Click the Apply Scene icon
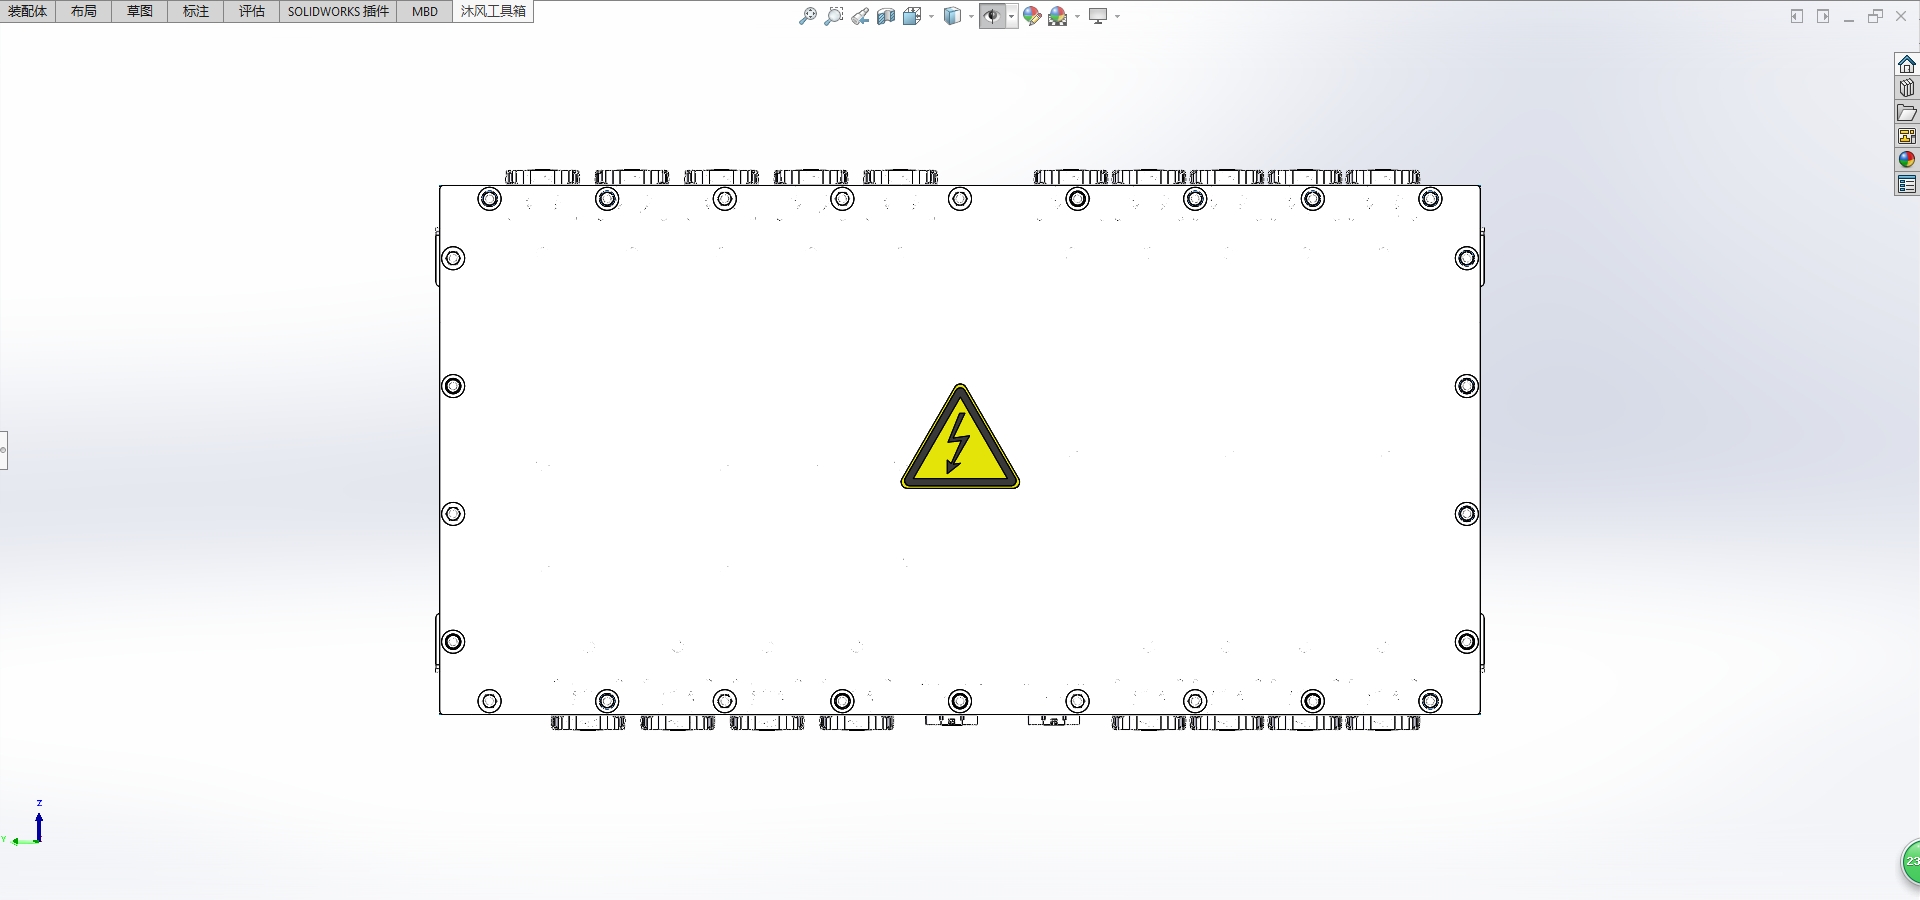Viewport: 1920px width, 900px height. [x=1058, y=16]
